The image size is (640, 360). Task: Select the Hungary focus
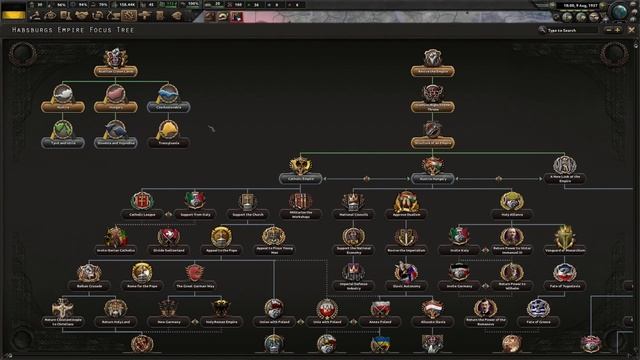click(x=116, y=98)
